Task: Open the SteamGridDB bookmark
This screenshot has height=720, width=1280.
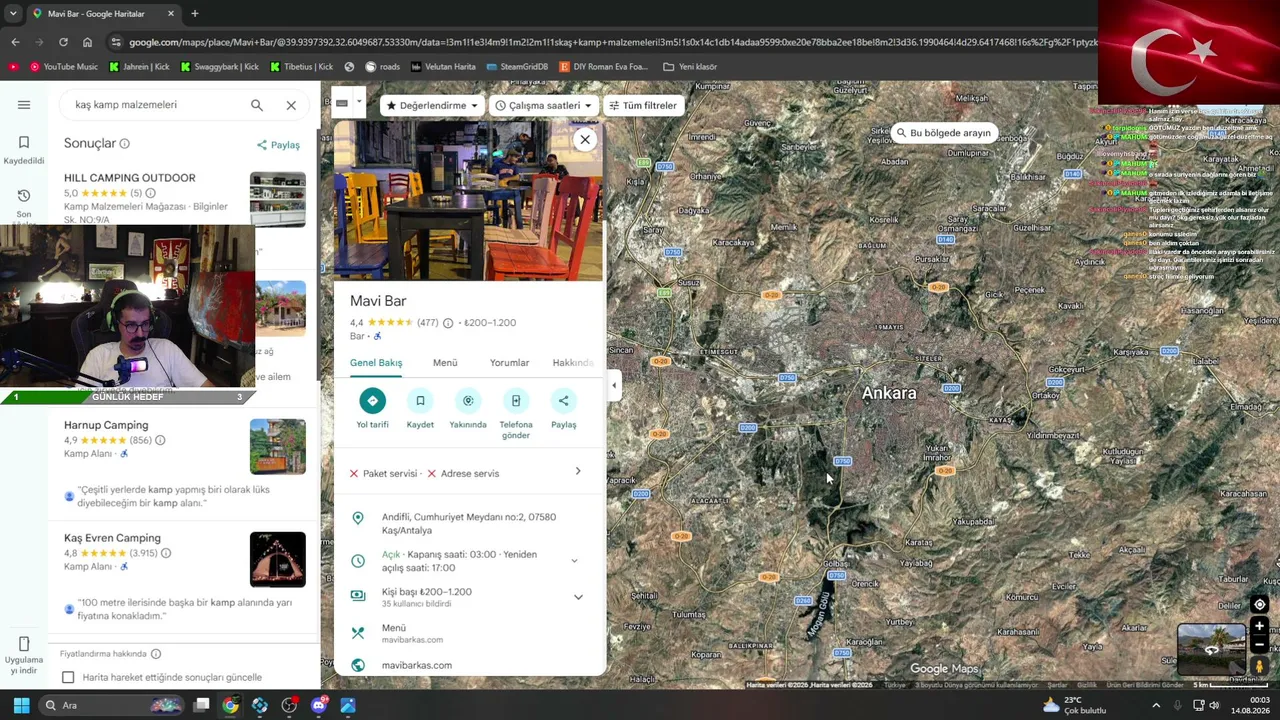Action: pyautogui.click(x=517, y=67)
